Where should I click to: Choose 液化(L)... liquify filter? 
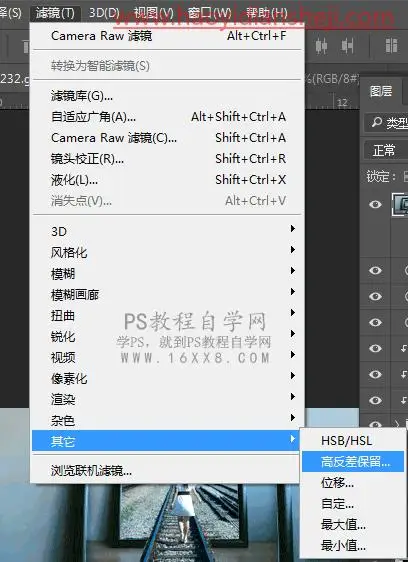167,180
